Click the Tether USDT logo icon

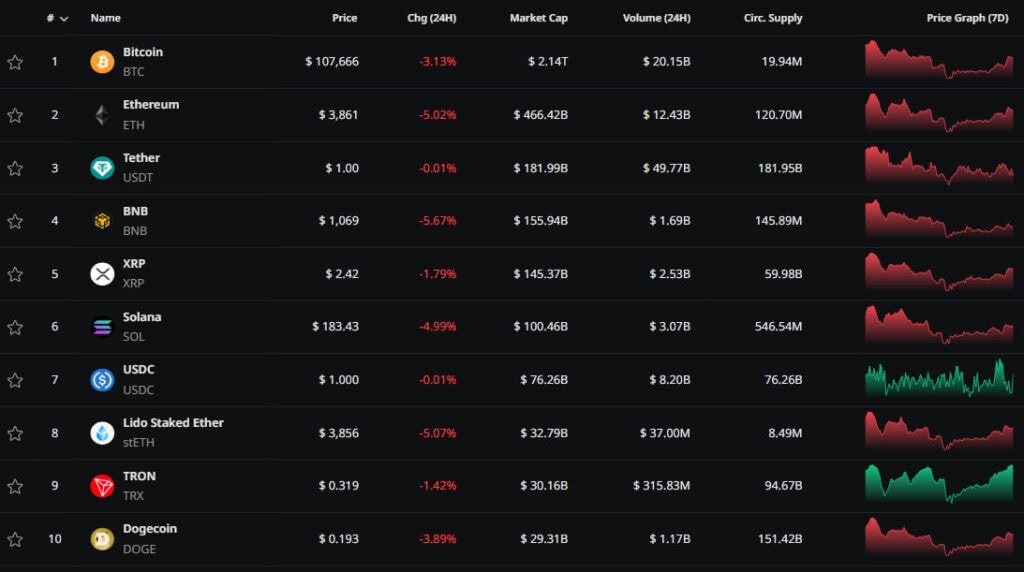coord(102,168)
